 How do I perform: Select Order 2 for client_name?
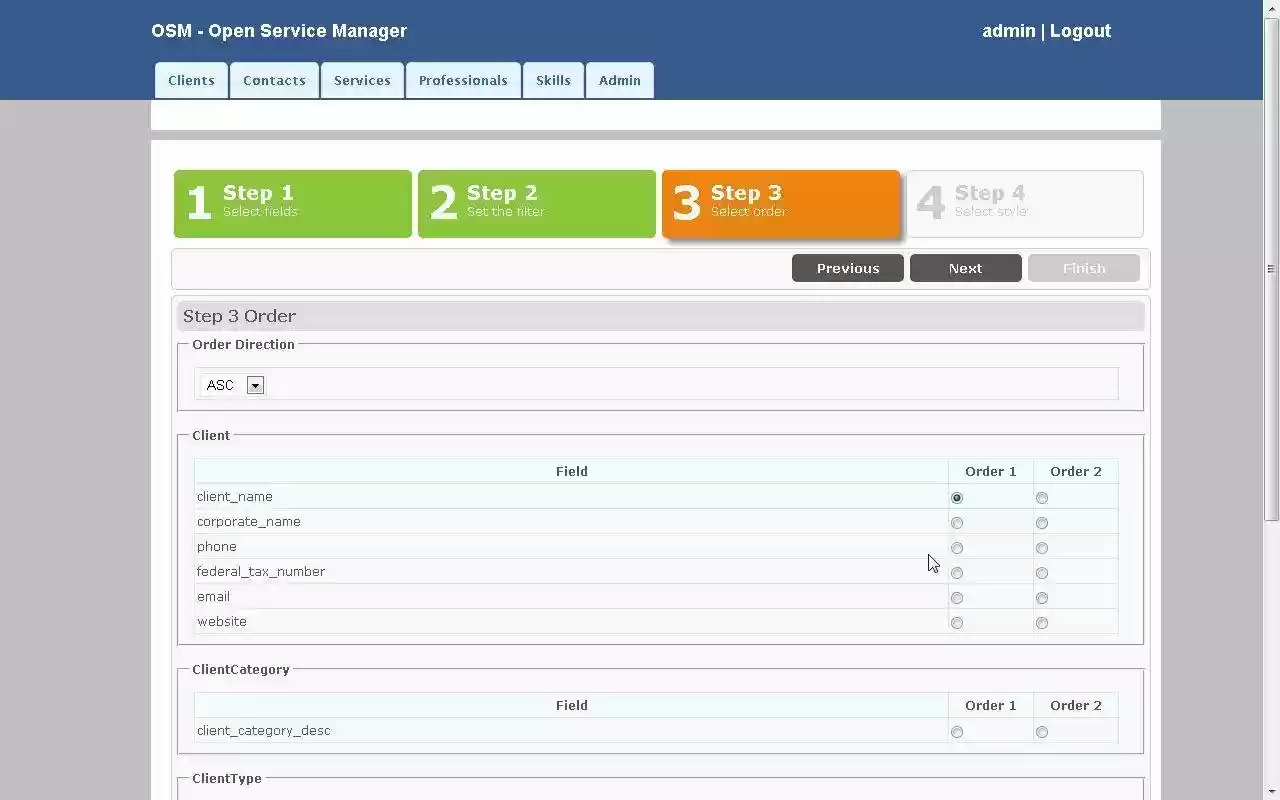(1042, 498)
